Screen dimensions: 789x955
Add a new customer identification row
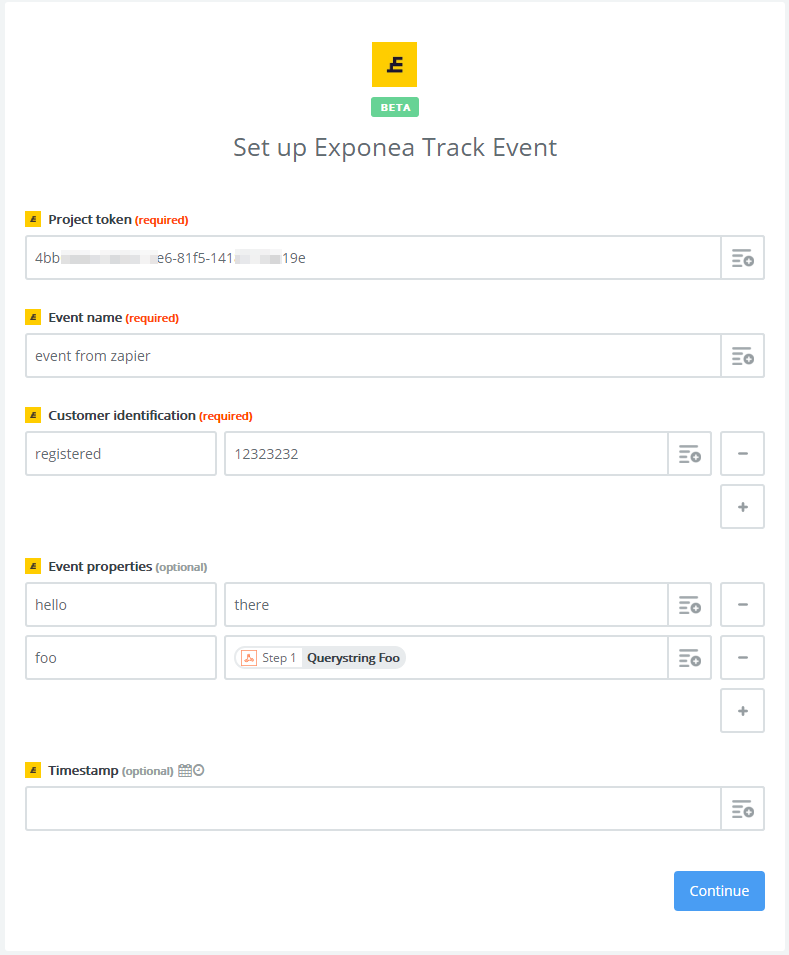[742, 507]
